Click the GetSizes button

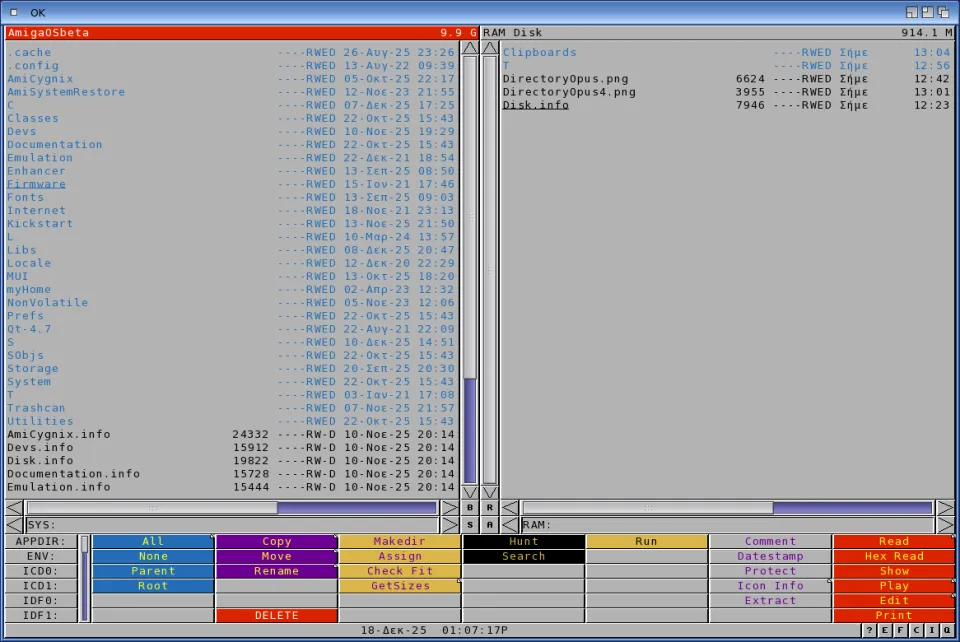[x=400, y=586]
